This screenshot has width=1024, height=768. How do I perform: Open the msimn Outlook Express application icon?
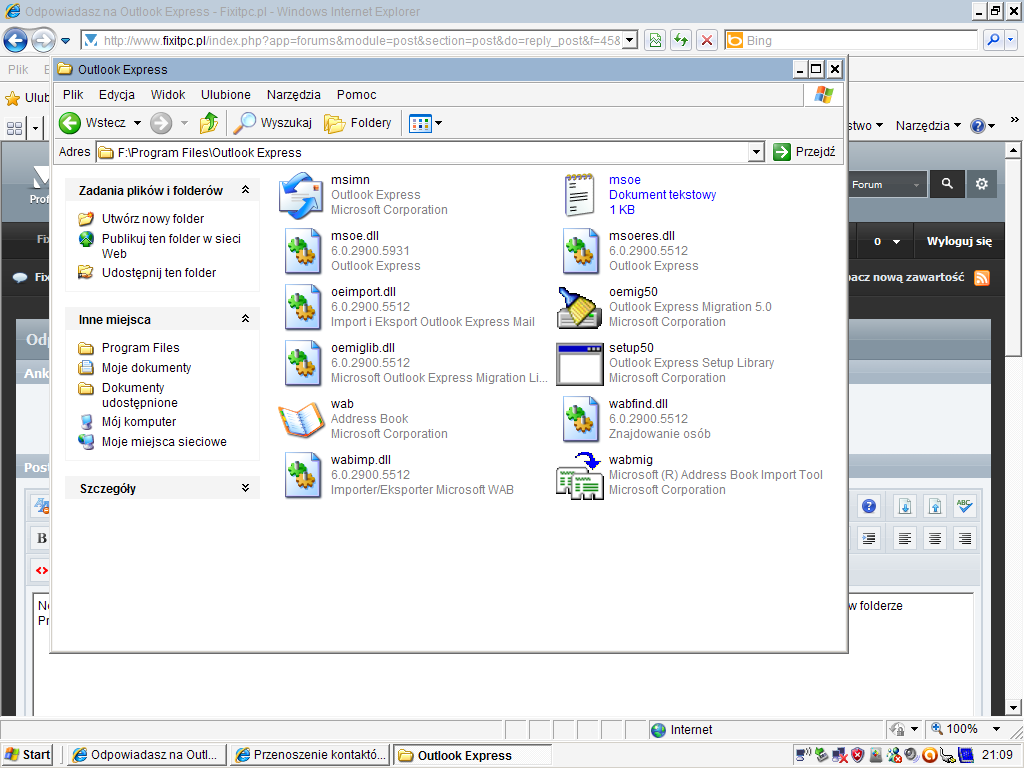point(300,195)
